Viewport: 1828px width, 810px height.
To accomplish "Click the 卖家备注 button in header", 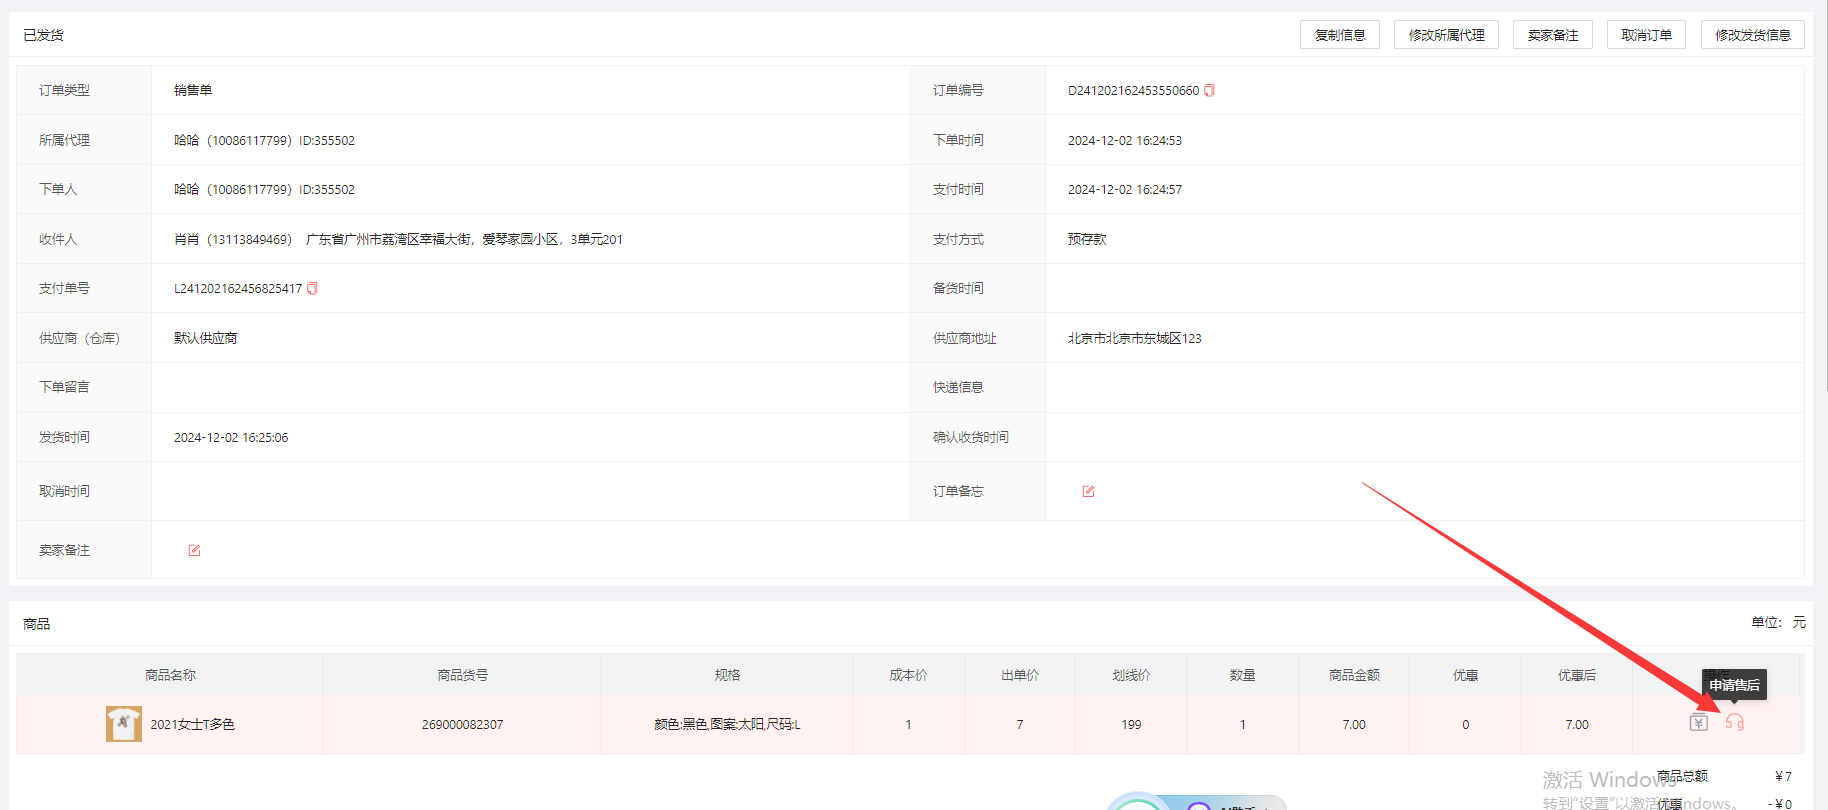I will pos(1552,35).
